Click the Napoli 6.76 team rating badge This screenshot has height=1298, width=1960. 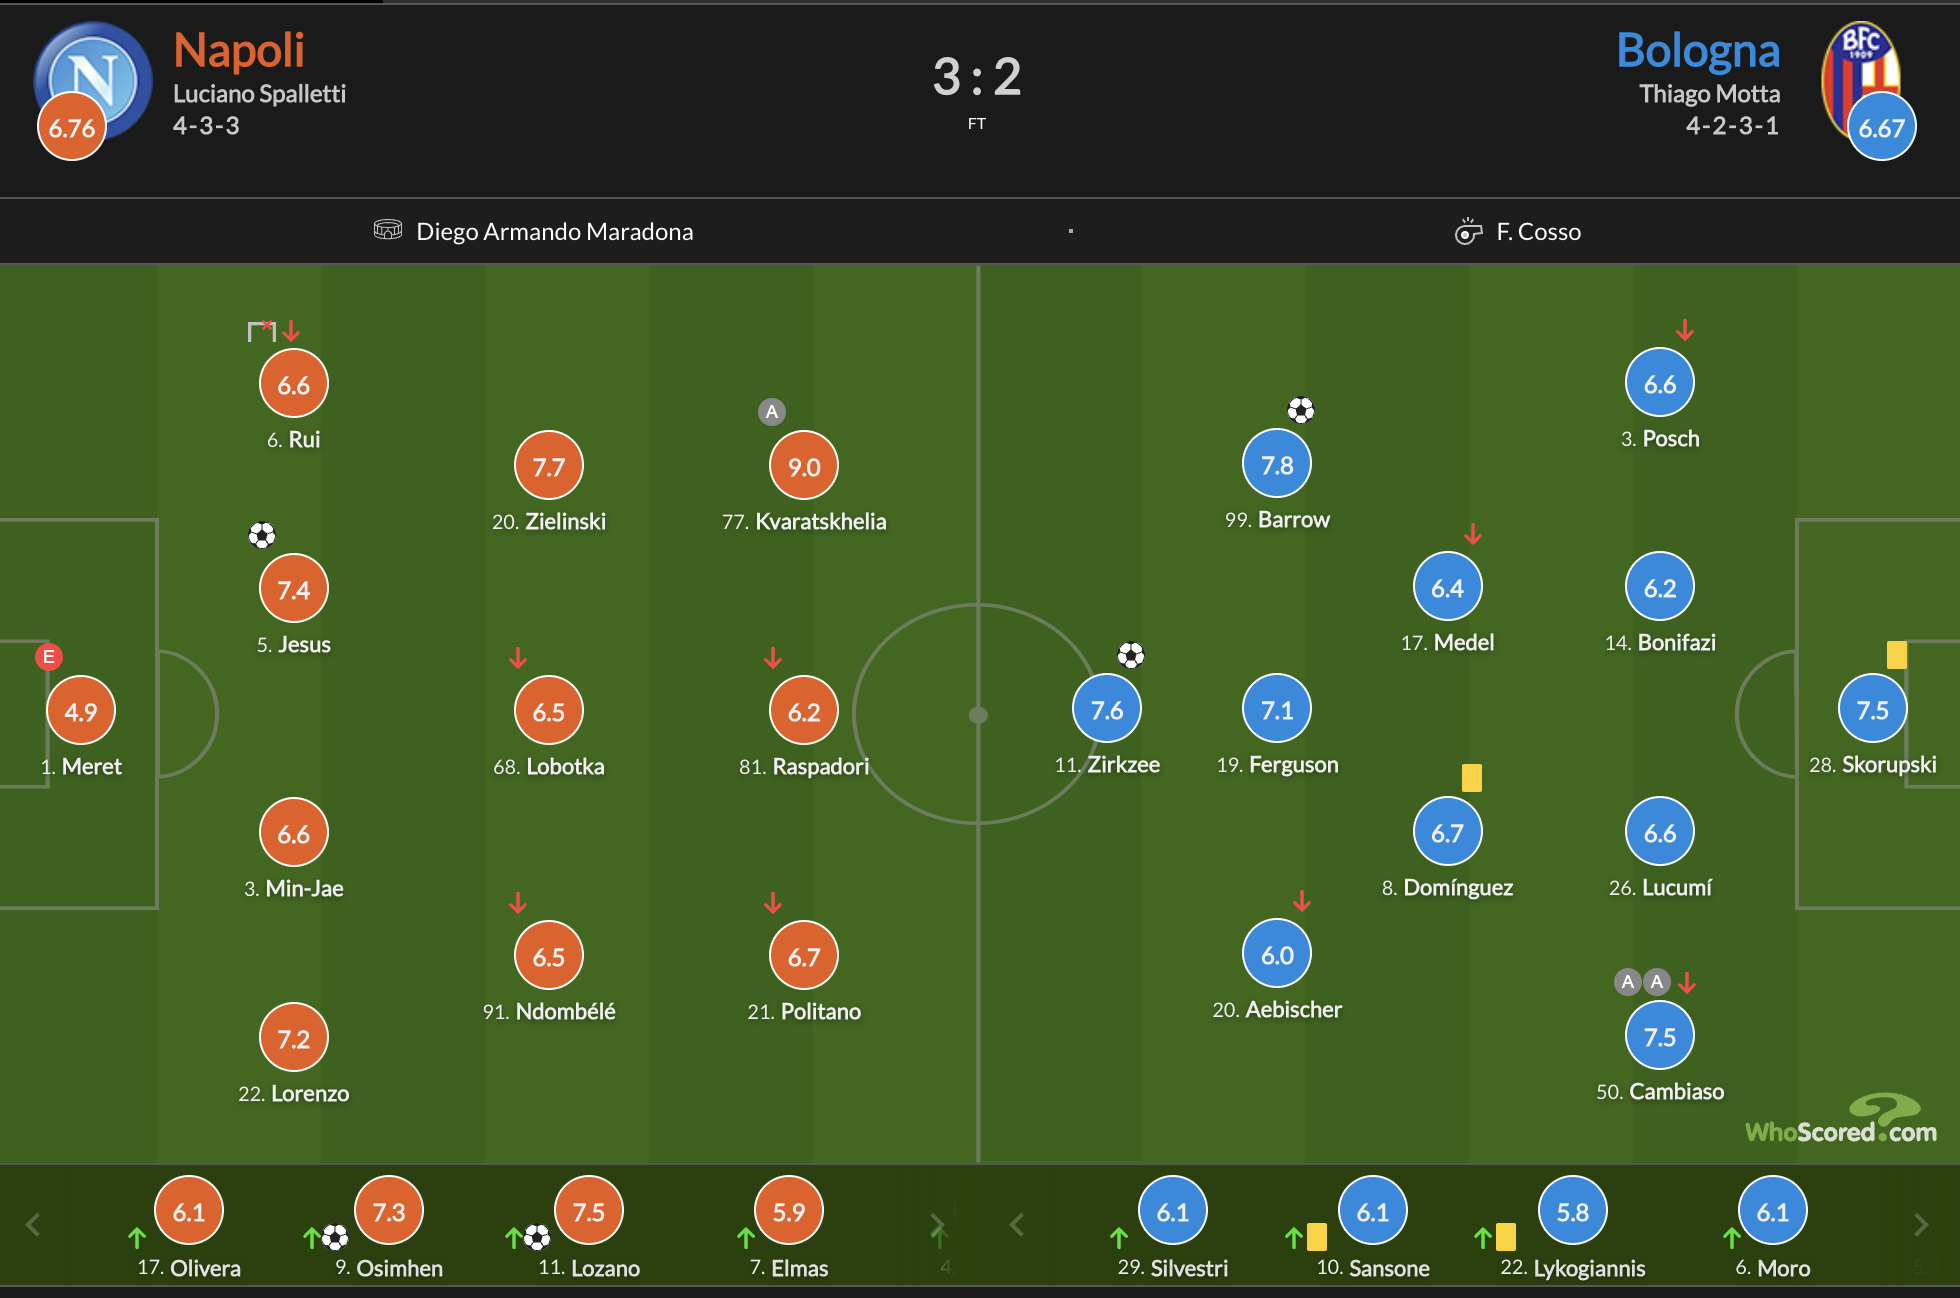point(72,127)
